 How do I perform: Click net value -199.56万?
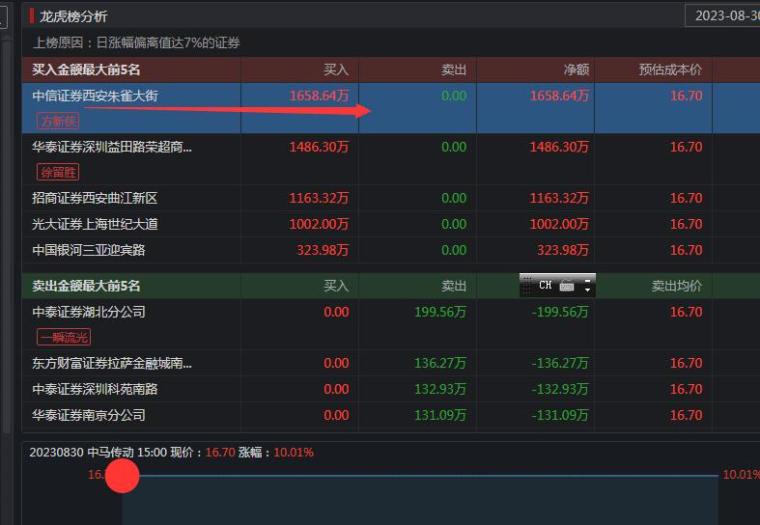pos(560,312)
